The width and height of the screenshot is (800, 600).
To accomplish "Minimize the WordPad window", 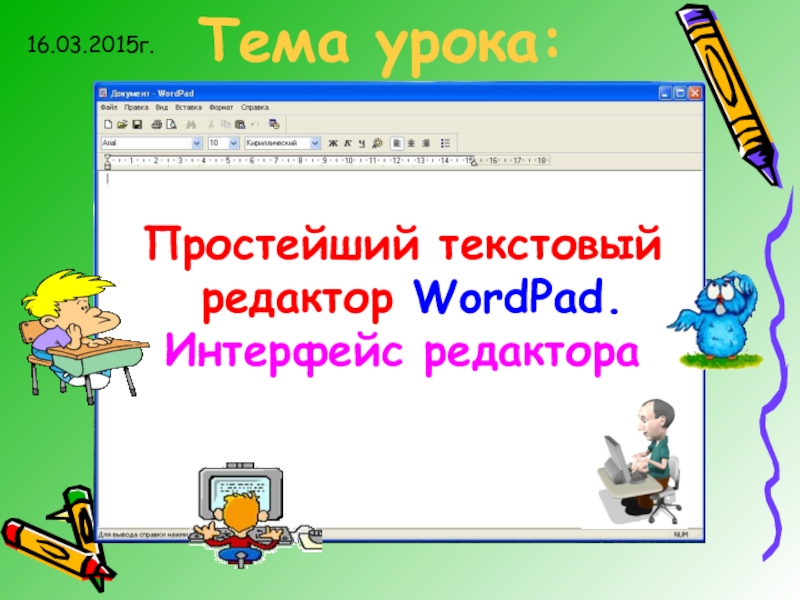I will (x=665, y=93).
